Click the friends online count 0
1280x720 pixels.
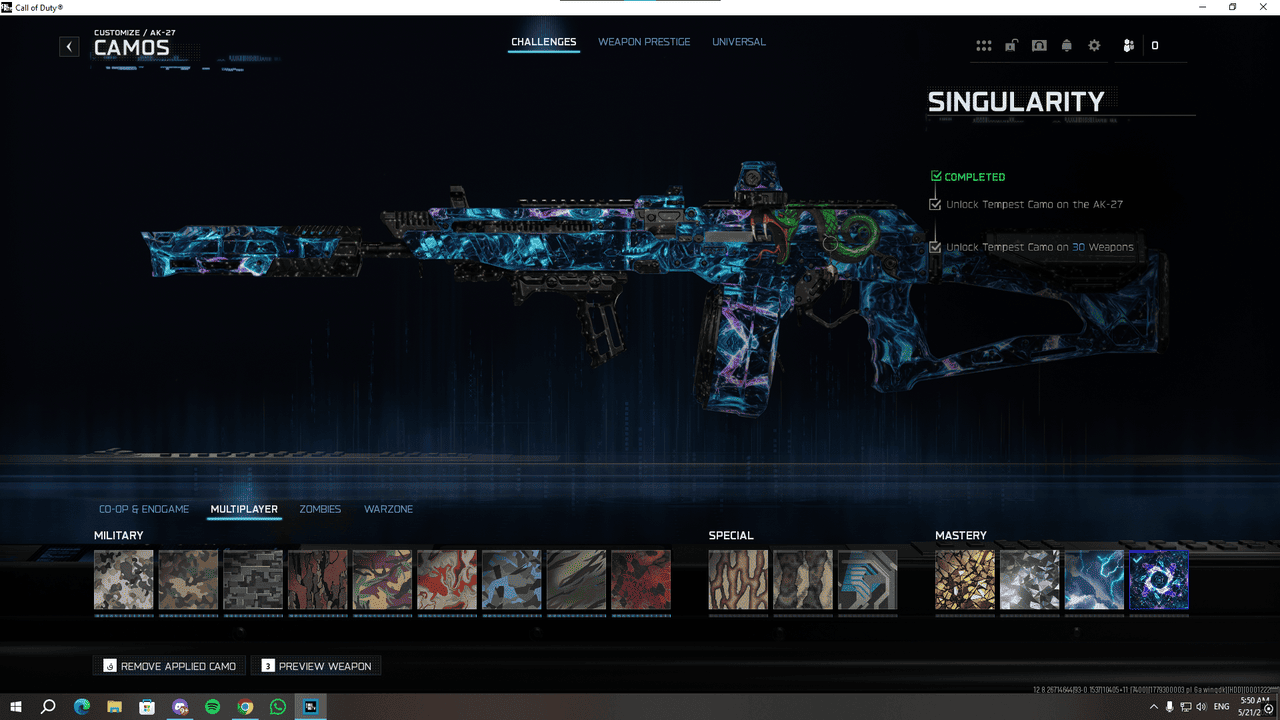(1155, 46)
